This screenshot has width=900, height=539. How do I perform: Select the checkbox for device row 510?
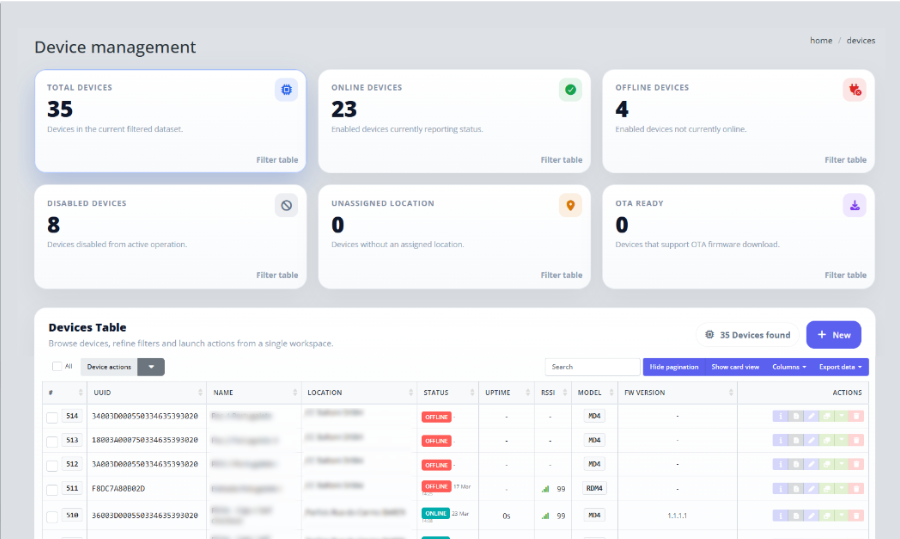point(52,516)
